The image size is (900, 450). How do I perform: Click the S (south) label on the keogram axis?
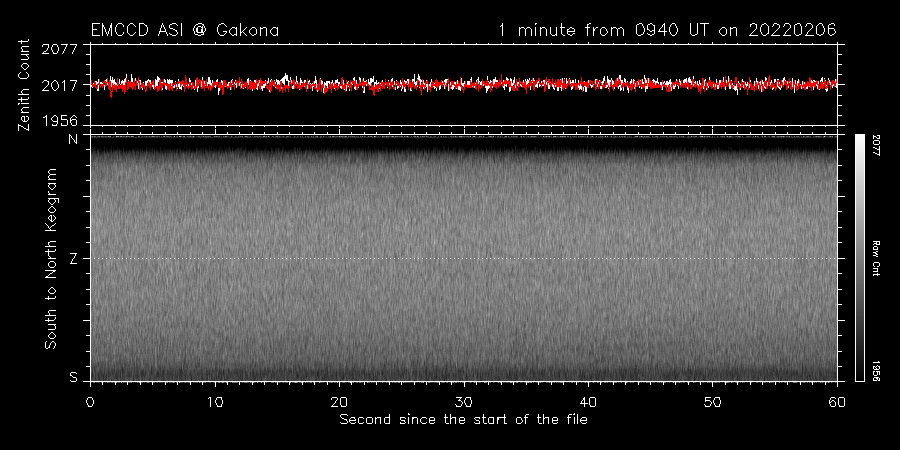coord(72,377)
